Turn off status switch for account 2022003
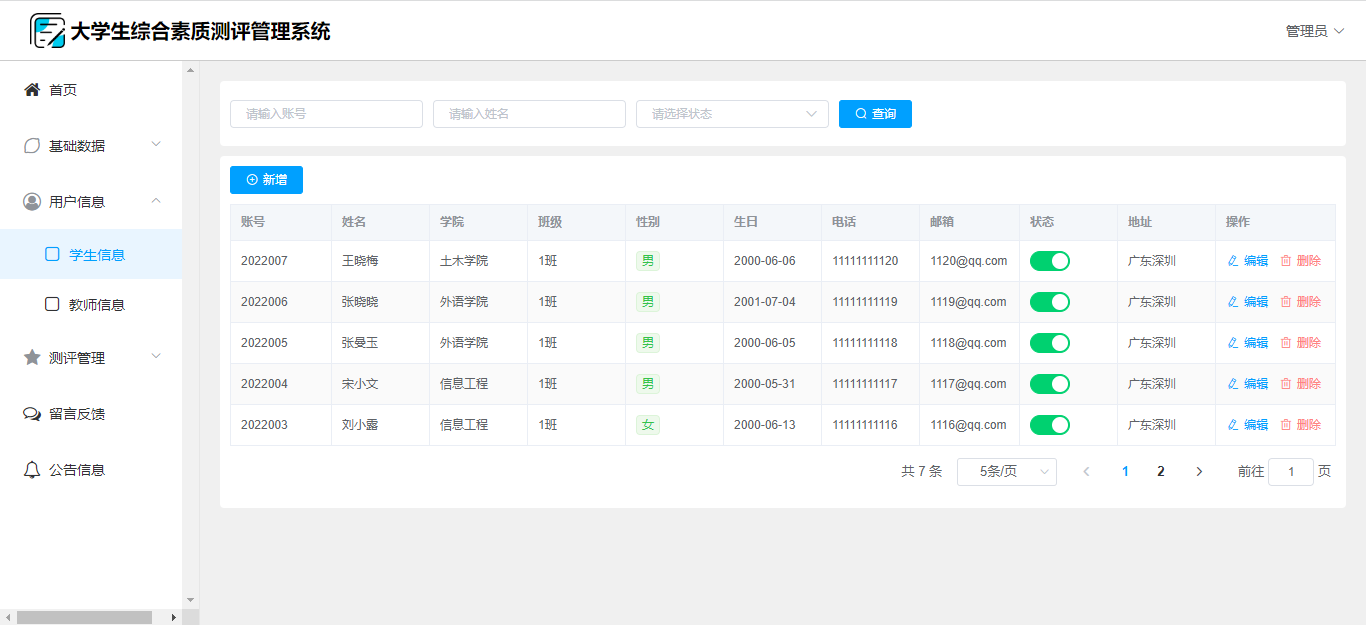 point(1049,425)
